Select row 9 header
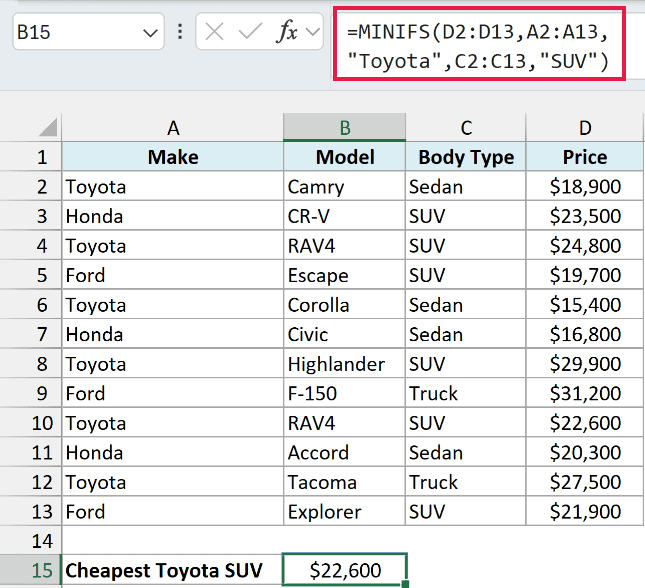The image size is (645, 588). point(31,393)
